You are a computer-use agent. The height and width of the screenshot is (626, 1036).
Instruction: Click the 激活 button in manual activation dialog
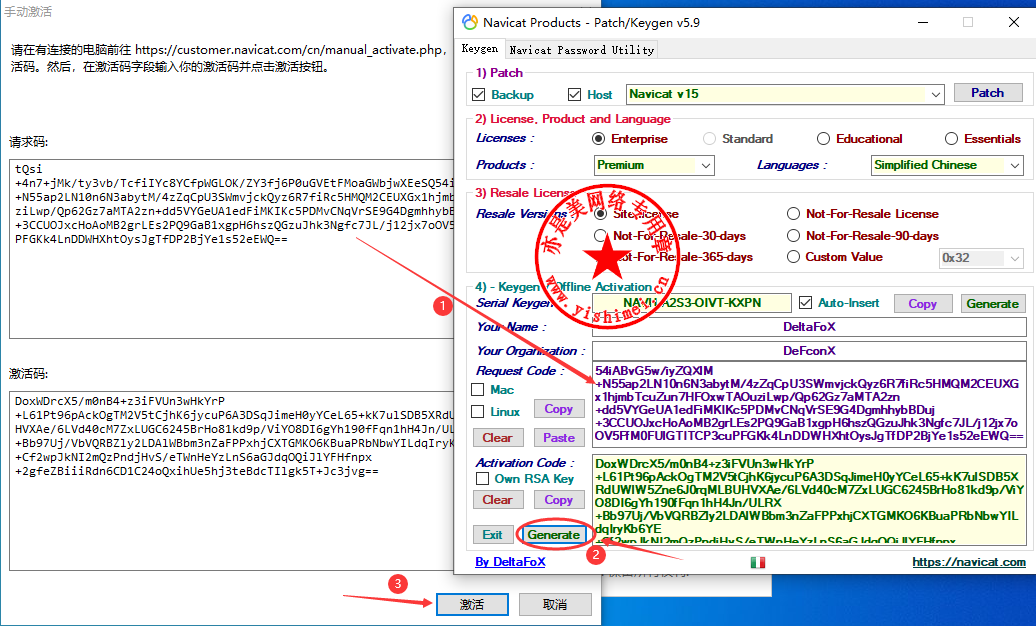[x=472, y=604]
